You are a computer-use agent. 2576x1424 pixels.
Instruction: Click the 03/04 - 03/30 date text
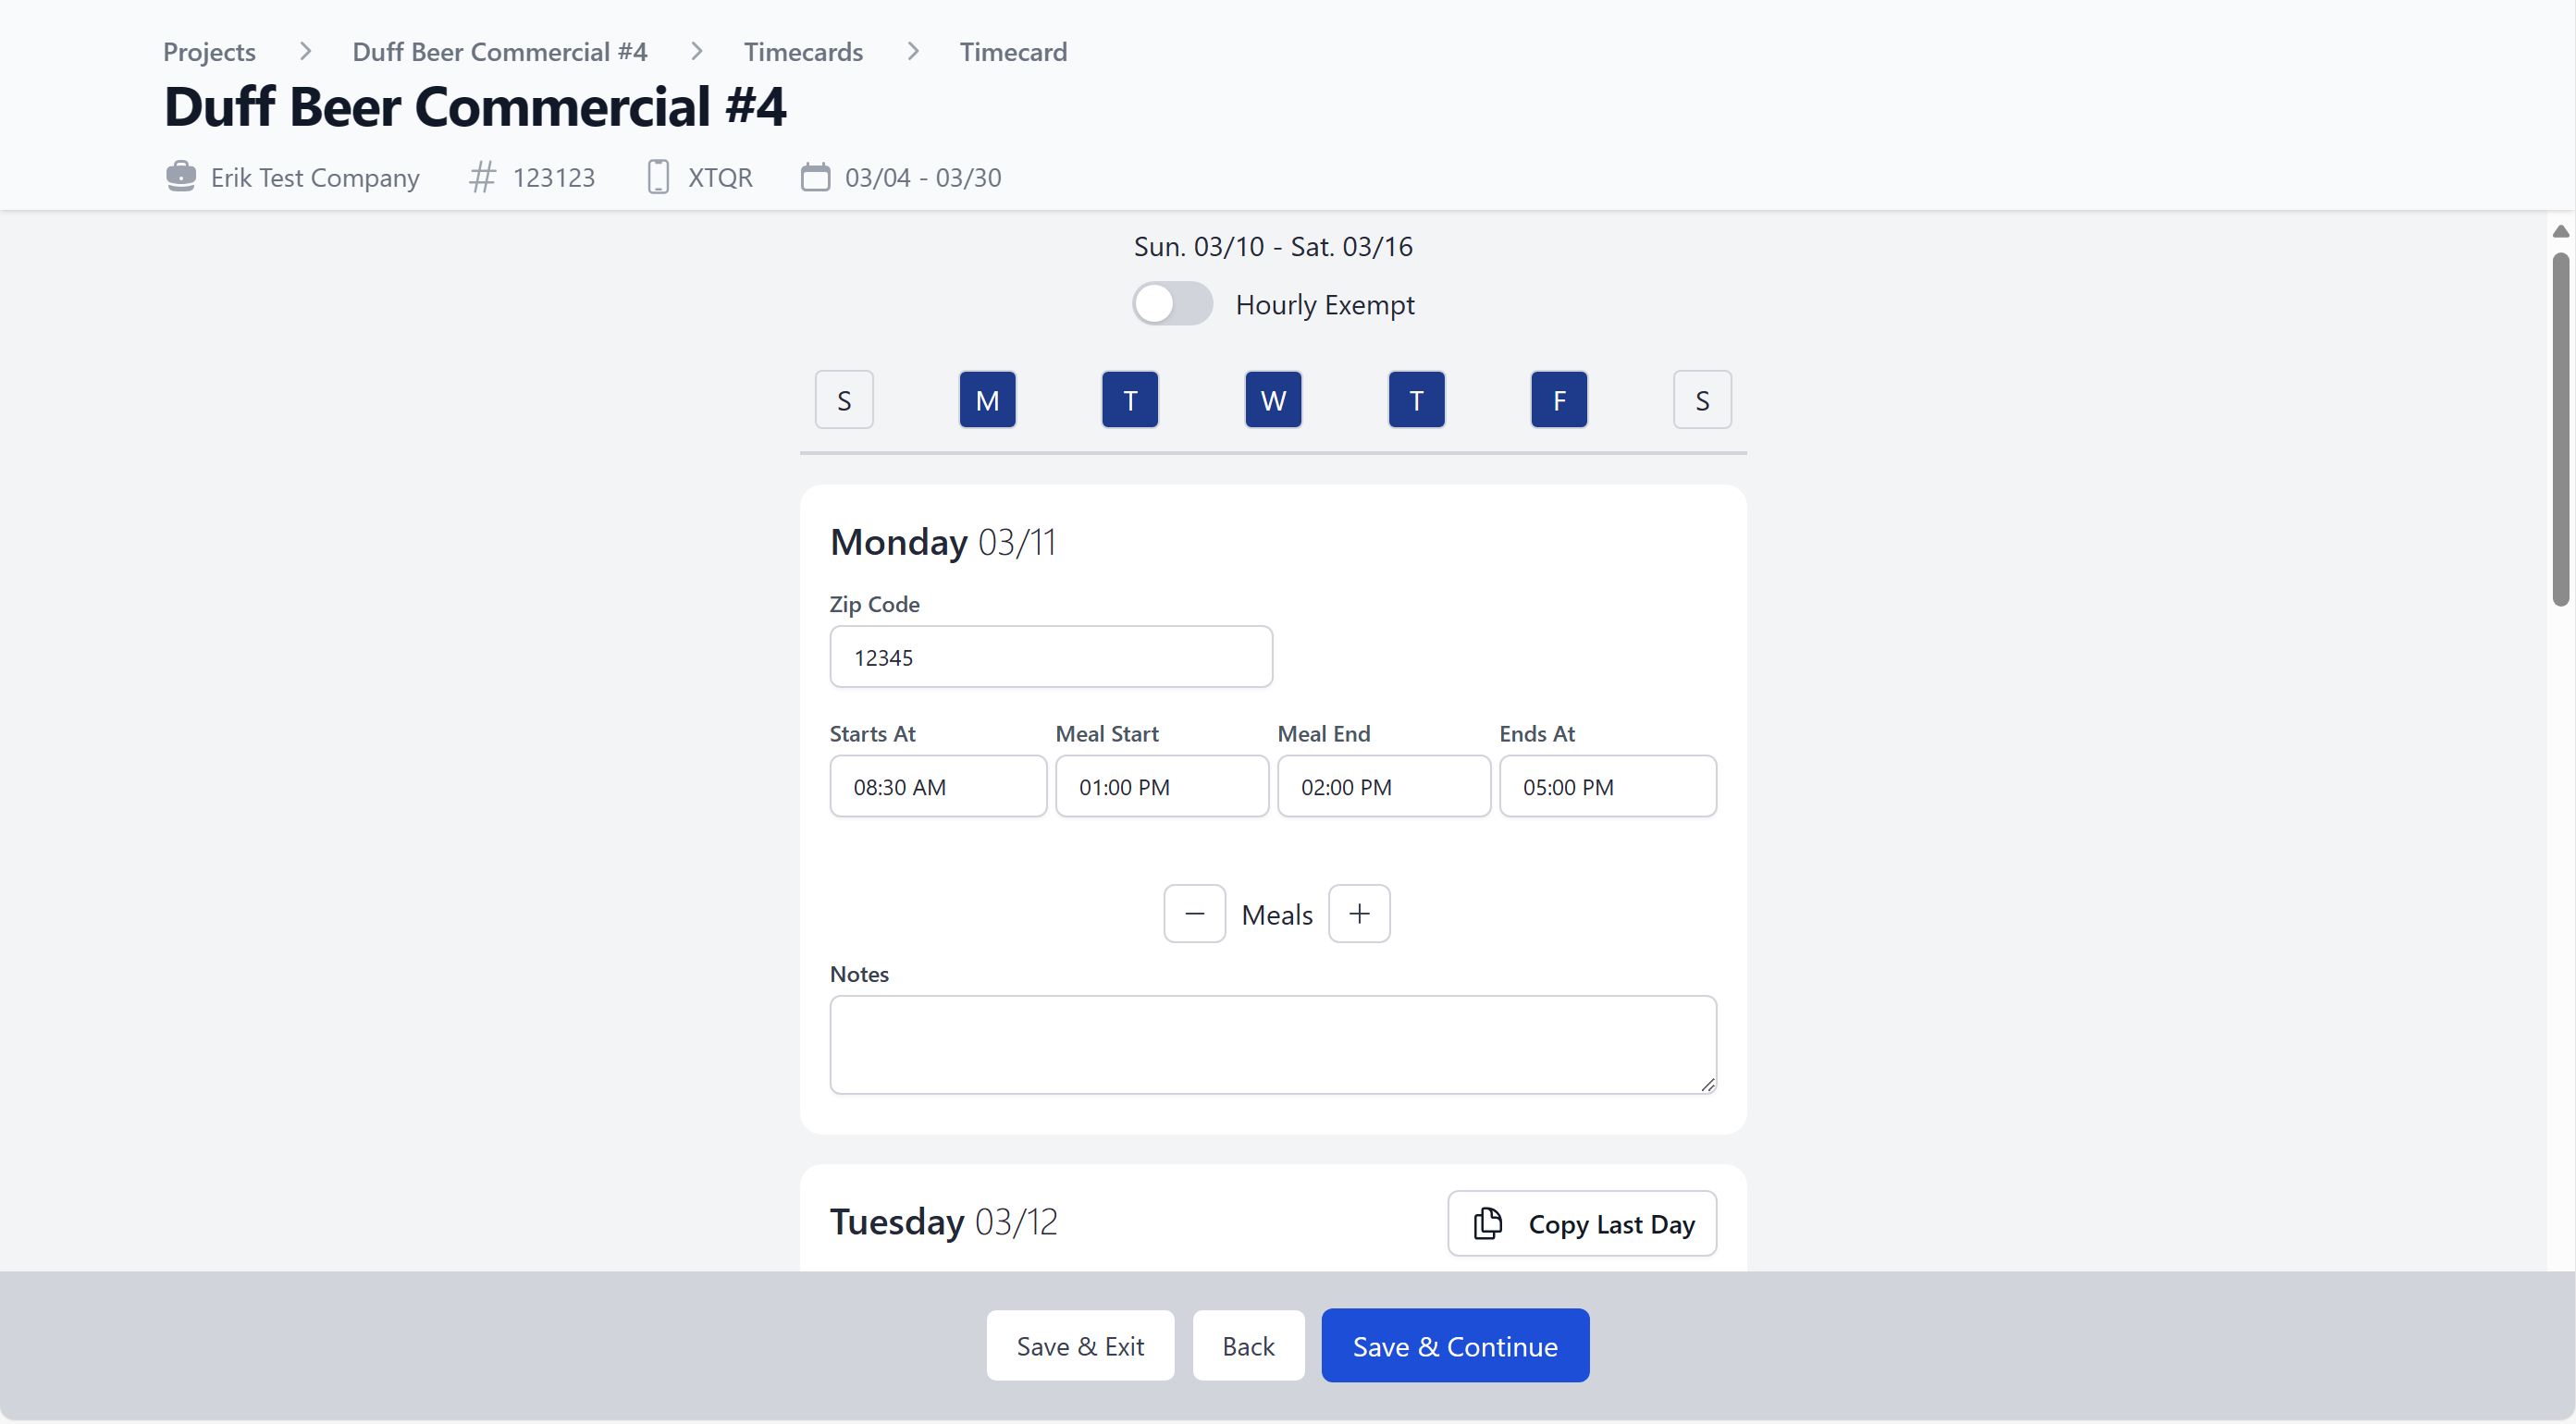coord(923,177)
